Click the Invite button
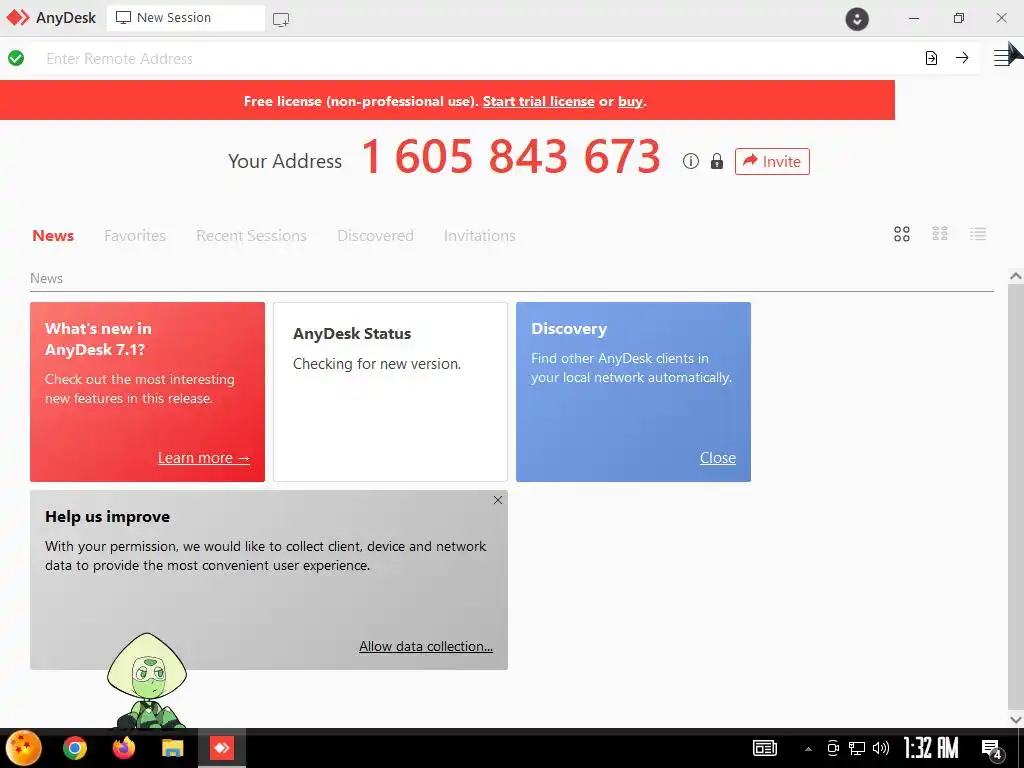 [x=772, y=161]
